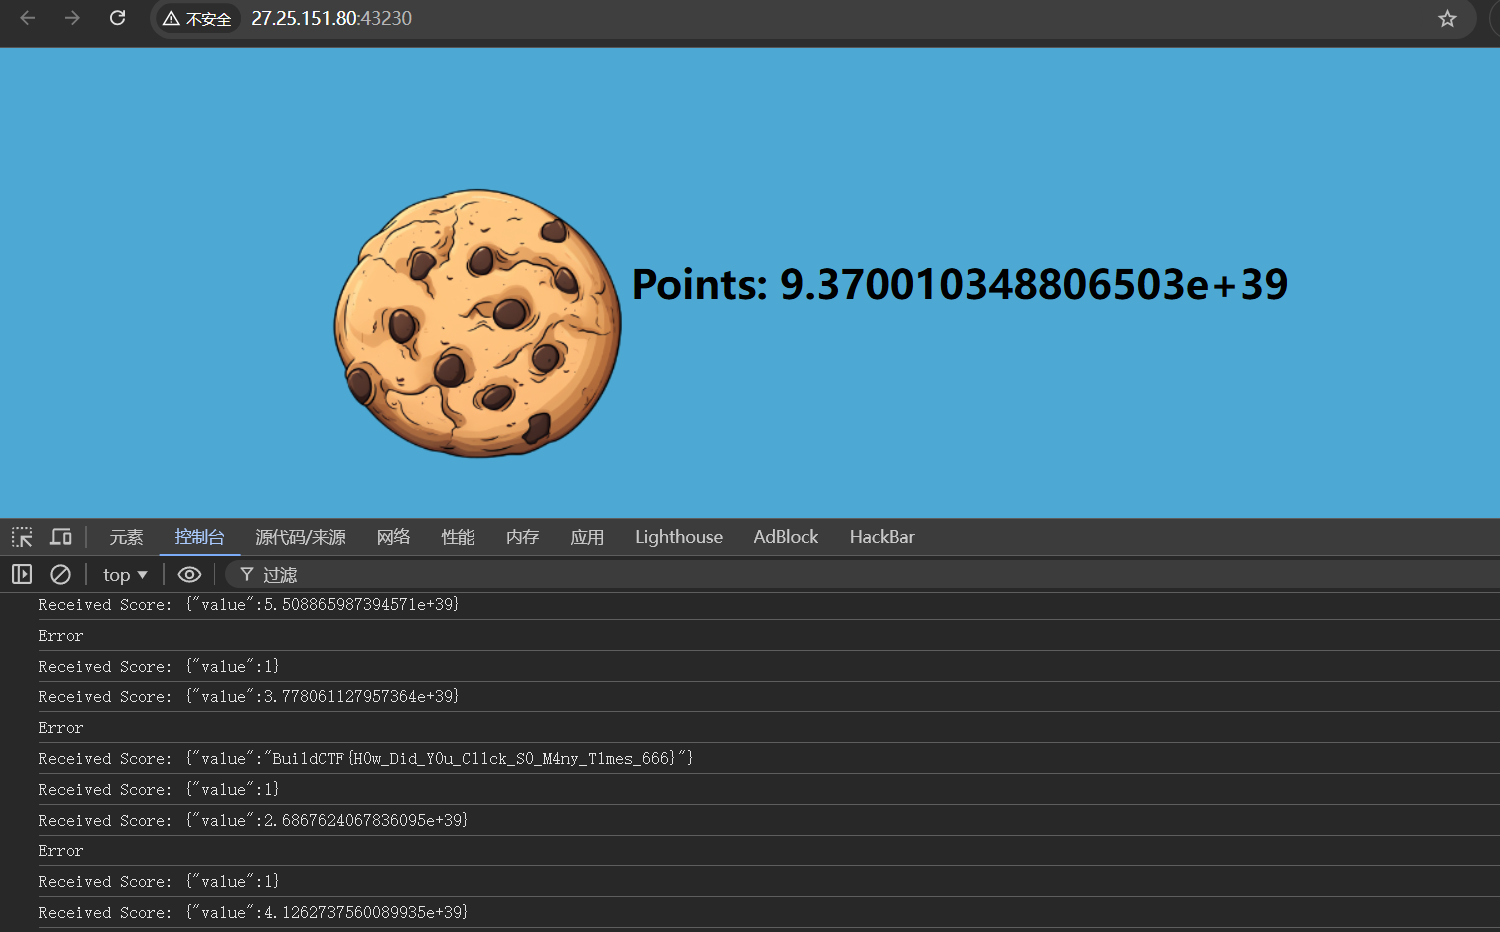Toggle device toolbar emulation icon
The width and height of the screenshot is (1500, 932).
(x=61, y=537)
